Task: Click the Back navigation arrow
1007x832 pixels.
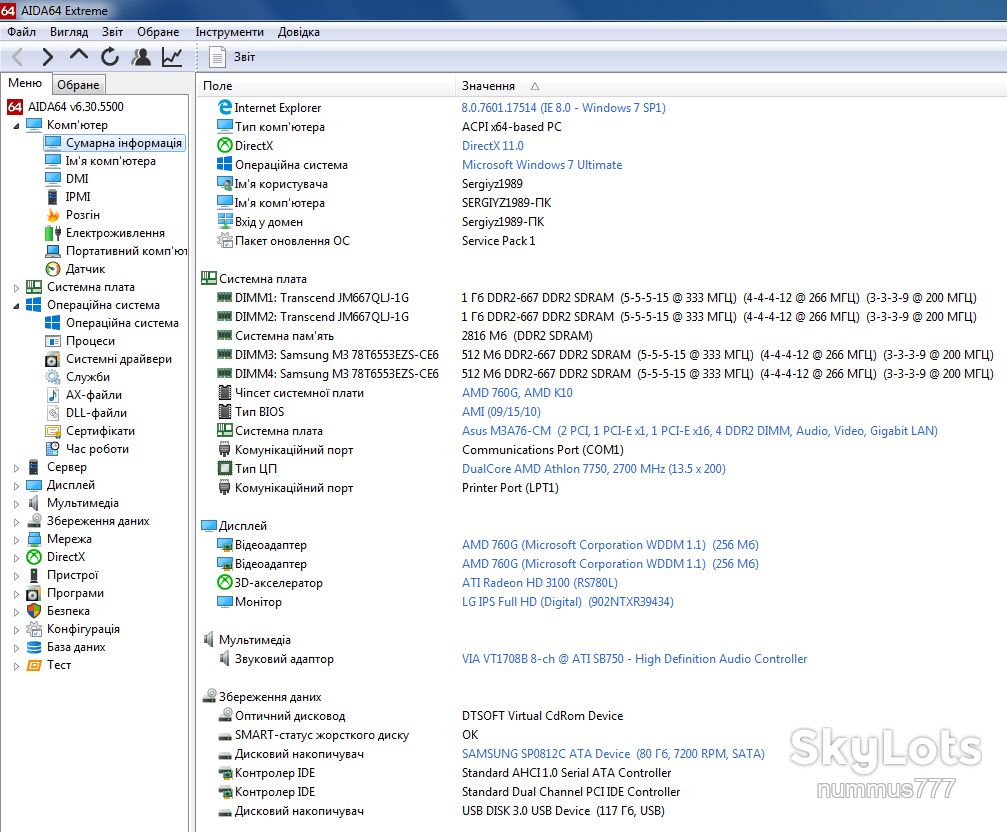Action: coord(18,57)
